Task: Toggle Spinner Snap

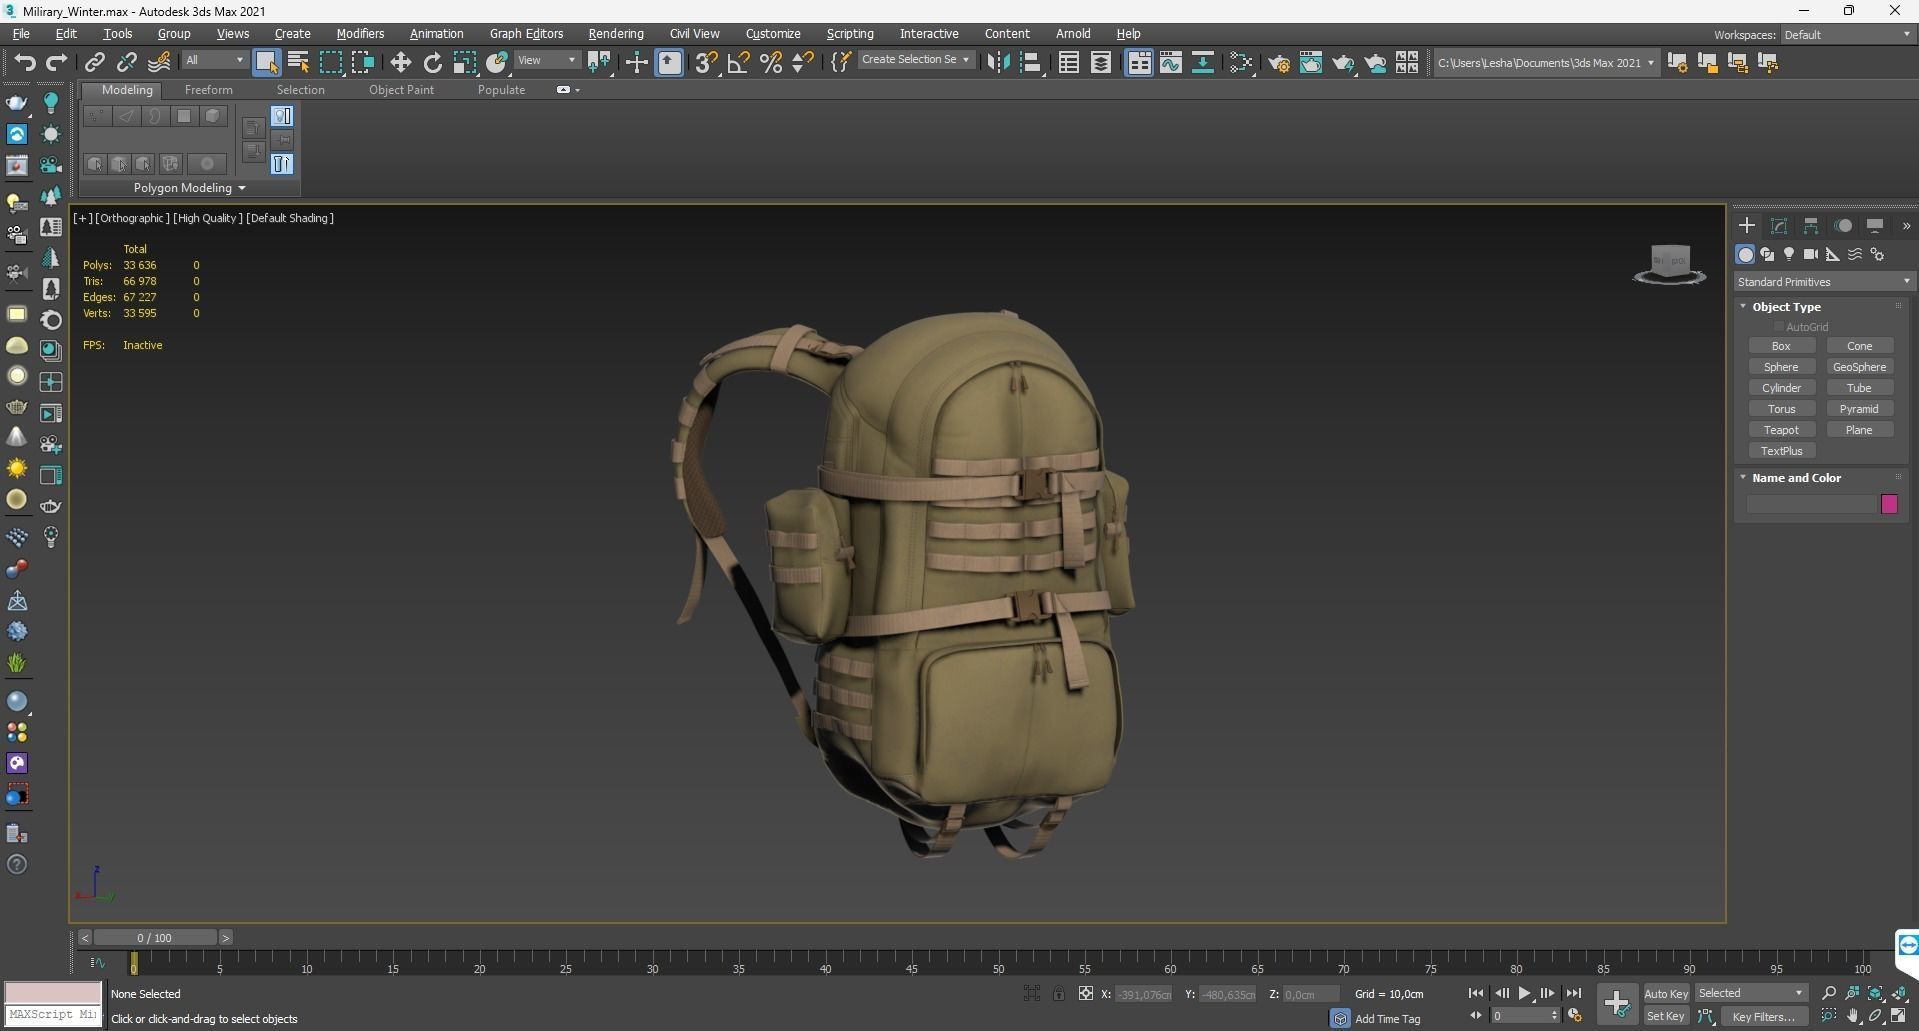Action: 803,63
